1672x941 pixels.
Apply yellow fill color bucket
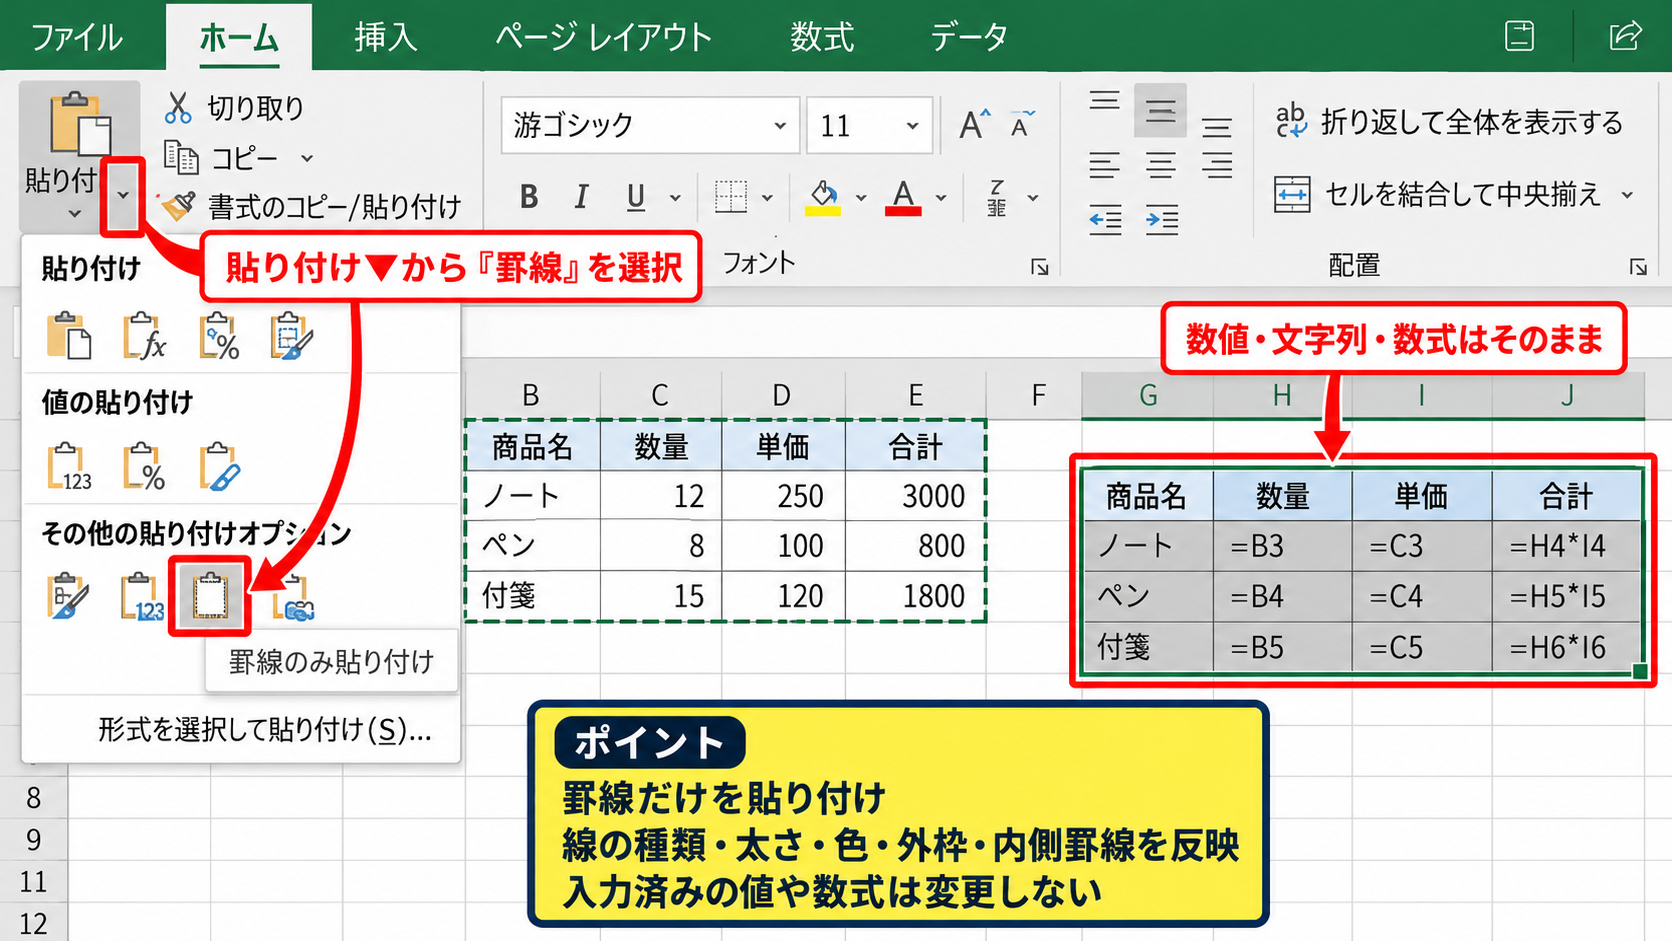tap(823, 197)
